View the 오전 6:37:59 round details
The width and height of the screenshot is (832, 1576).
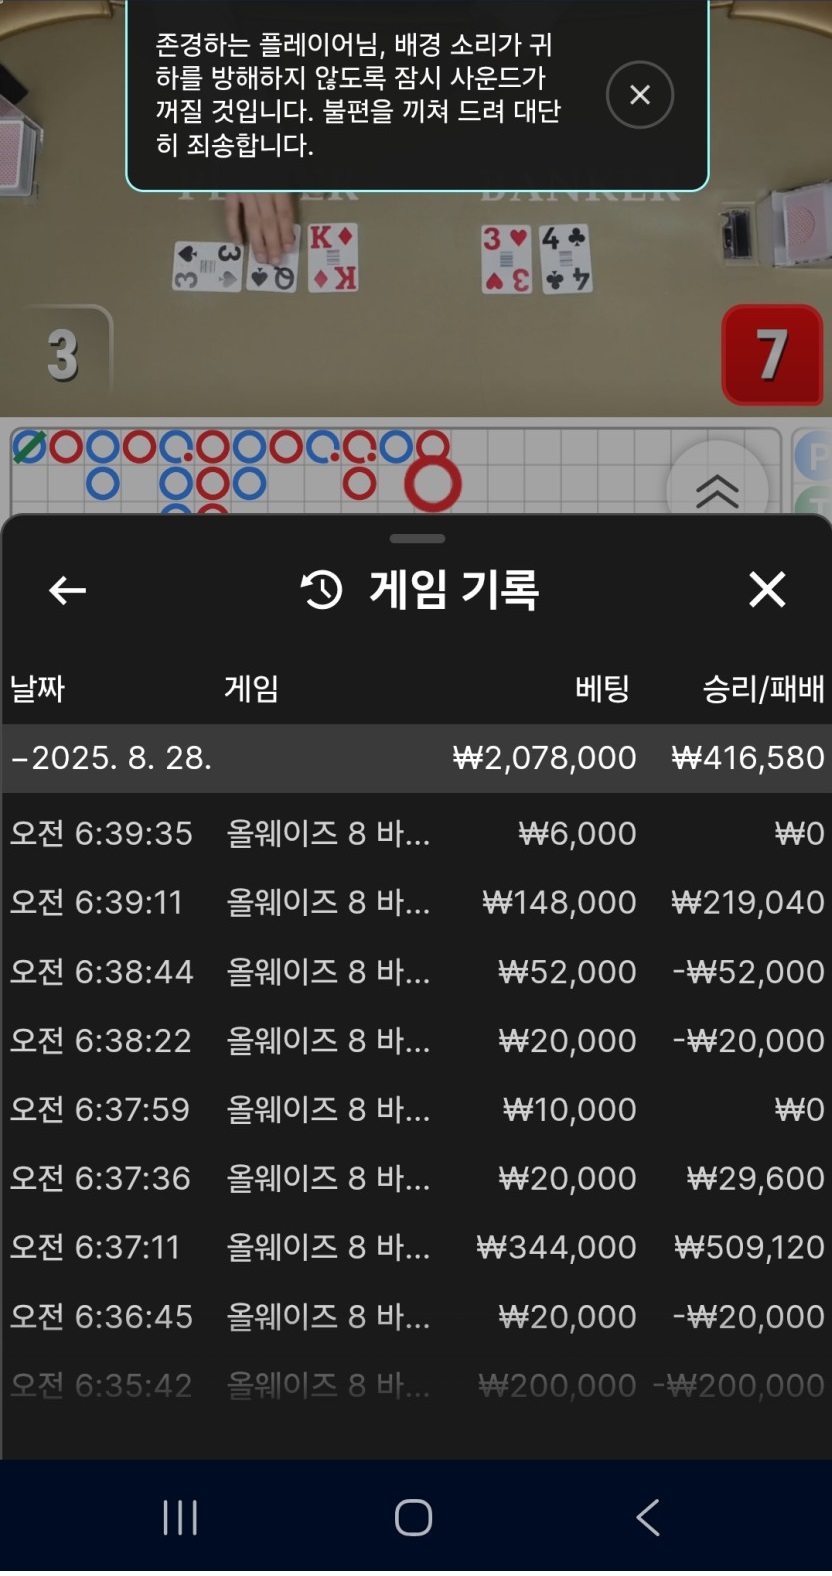pos(416,1109)
